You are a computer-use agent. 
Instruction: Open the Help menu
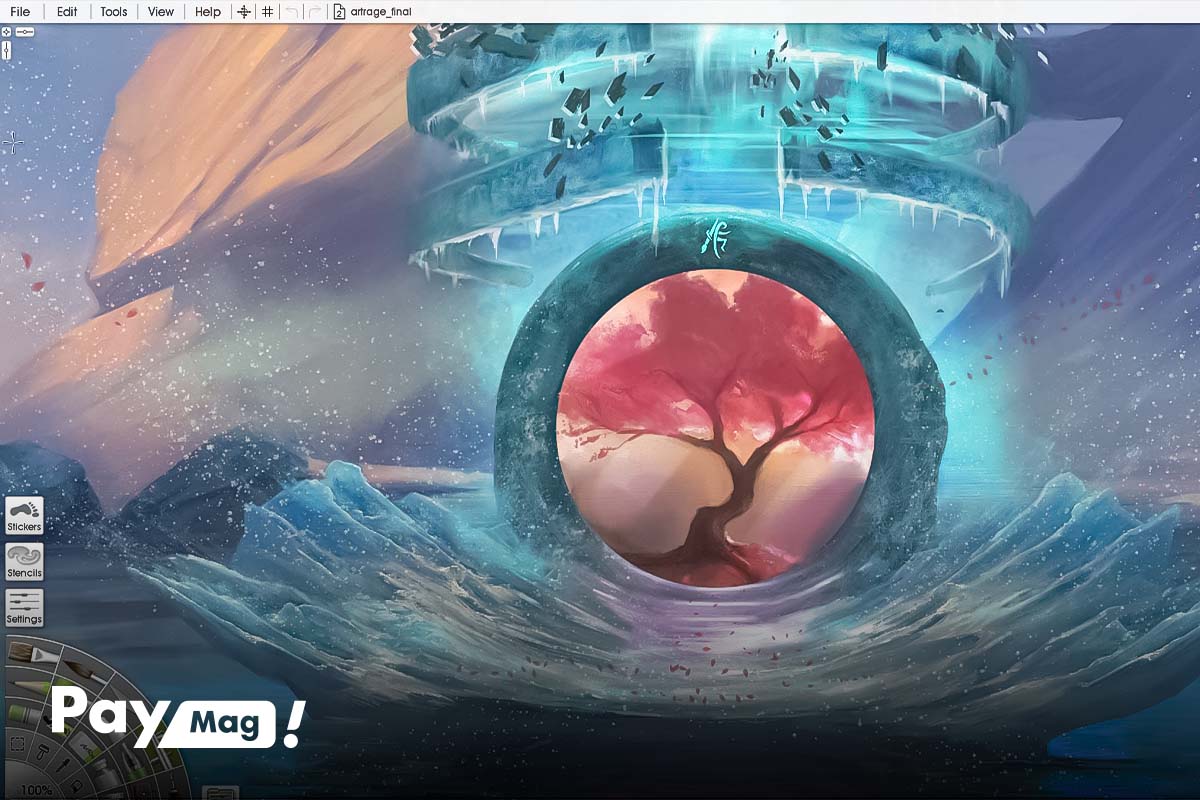point(208,12)
